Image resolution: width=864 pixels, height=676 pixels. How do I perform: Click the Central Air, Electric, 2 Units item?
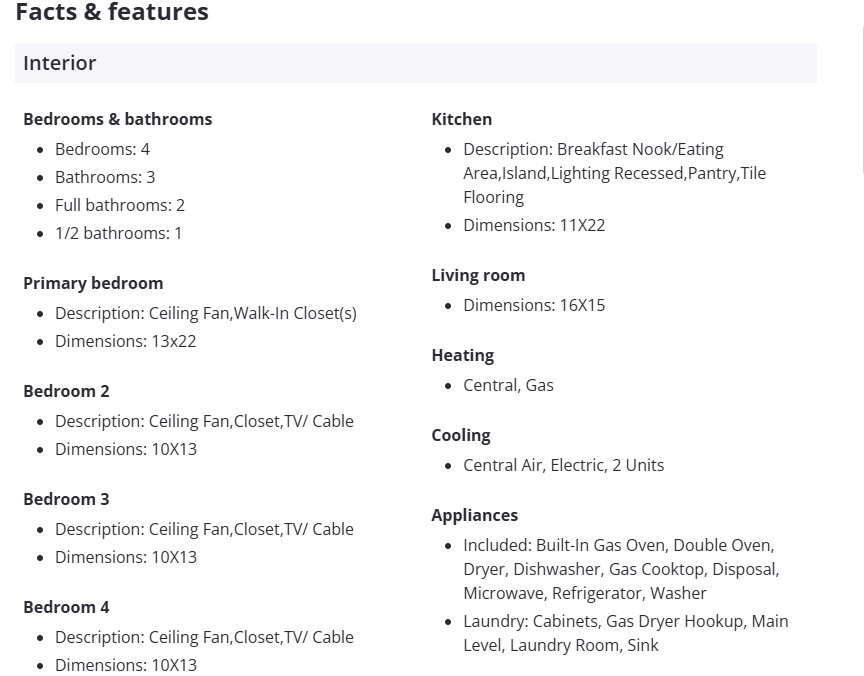pos(563,465)
